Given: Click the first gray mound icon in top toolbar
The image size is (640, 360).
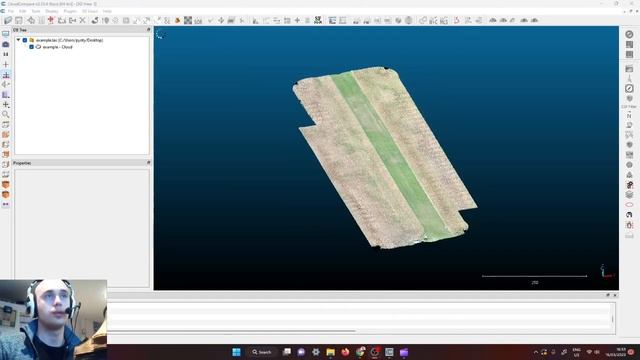Looking at the screenshot, I should (493, 20).
